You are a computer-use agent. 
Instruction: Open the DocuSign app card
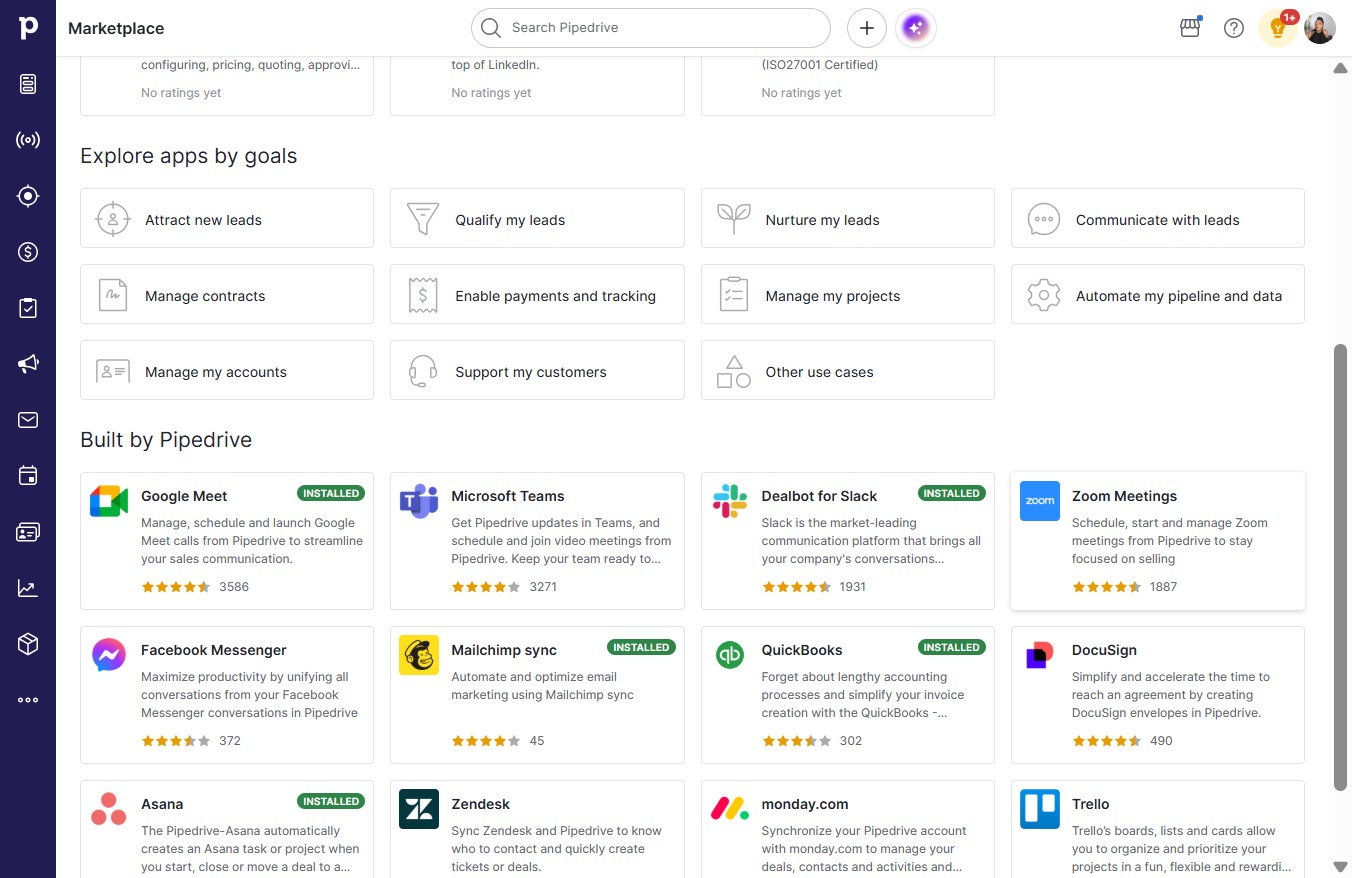[x=1158, y=695]
